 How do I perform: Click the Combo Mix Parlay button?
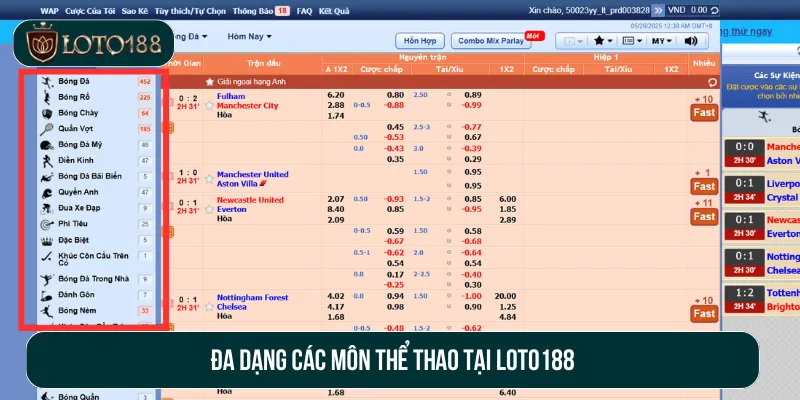coord(491,41)
